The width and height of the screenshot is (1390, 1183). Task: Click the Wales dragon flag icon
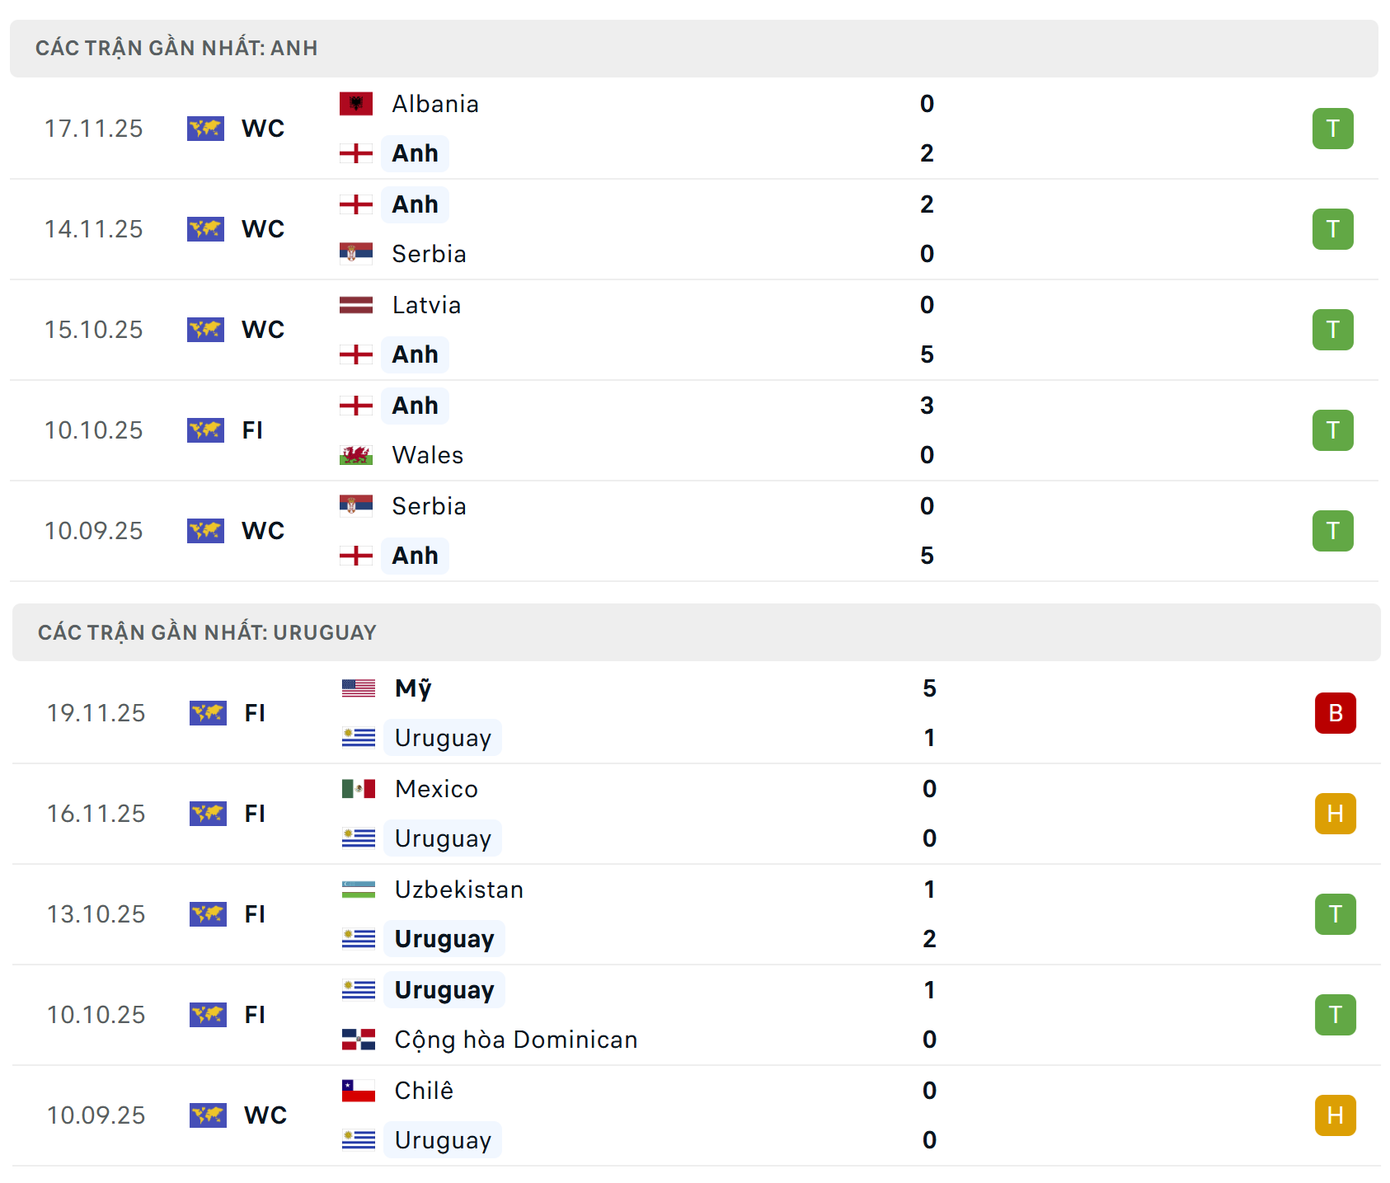[x=356, y=455]
